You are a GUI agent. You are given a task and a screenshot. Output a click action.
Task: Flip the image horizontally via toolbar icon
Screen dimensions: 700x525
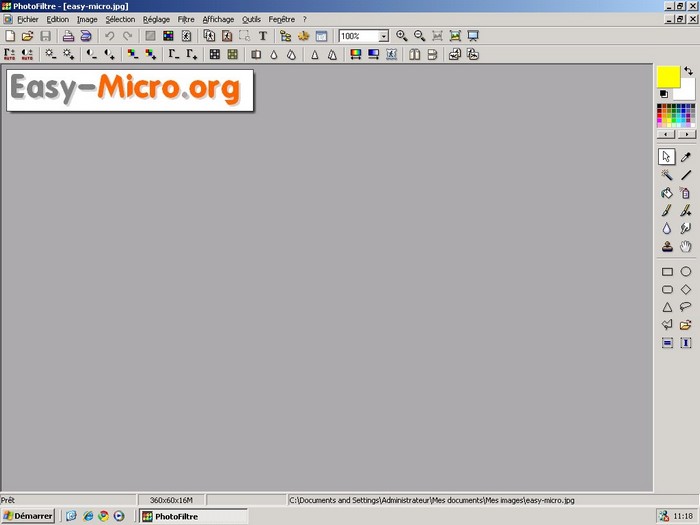coord(415,54)
